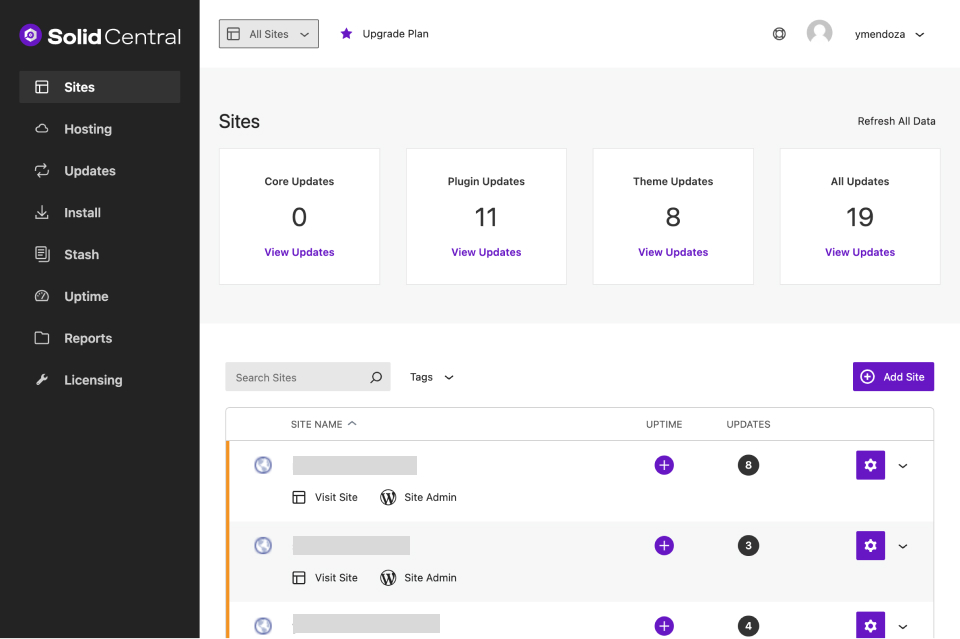
Task: Click the updates badge showing 3
Action: click(748, 545)
